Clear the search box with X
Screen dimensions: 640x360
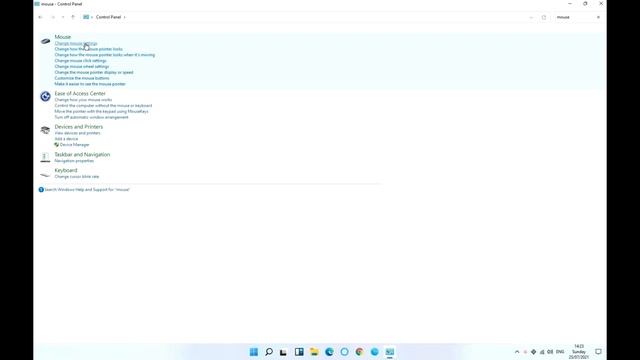click(x=598, y=17)
